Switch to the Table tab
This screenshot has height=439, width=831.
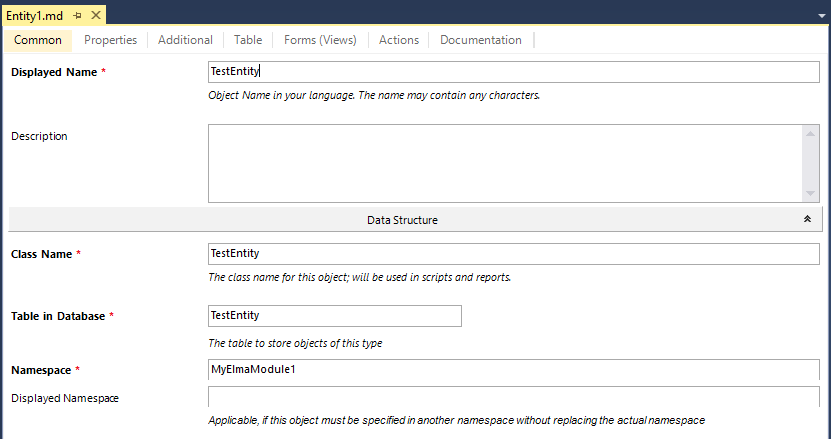coord(248,40)
